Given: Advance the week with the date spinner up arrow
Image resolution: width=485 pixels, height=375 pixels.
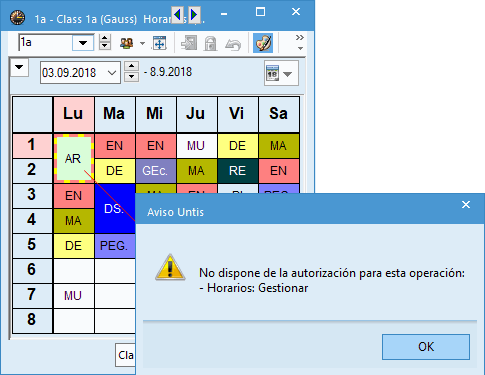Looking at the screenshot, I should click(x=132, y=66).
